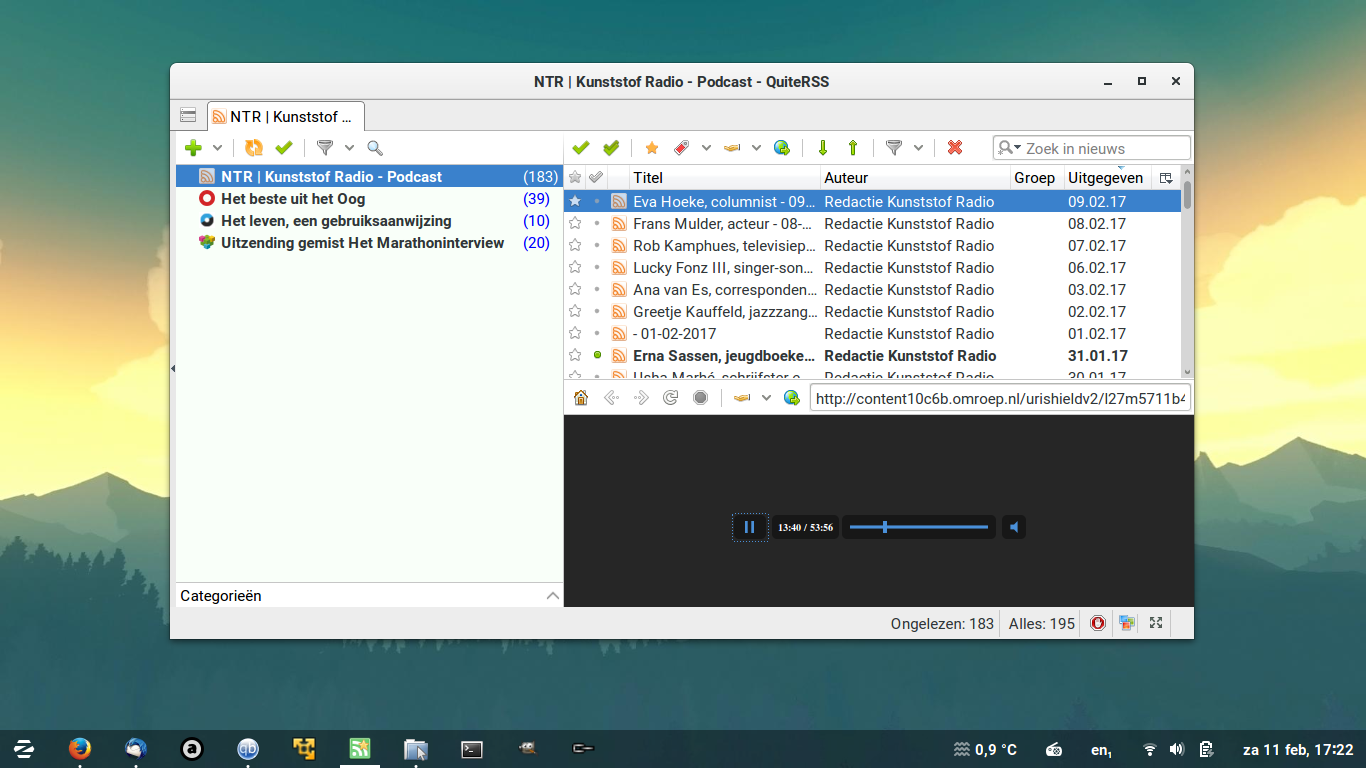Click the feeds filter funnel icon
This screenshot has height=768, width=1366.
point(325,148)
